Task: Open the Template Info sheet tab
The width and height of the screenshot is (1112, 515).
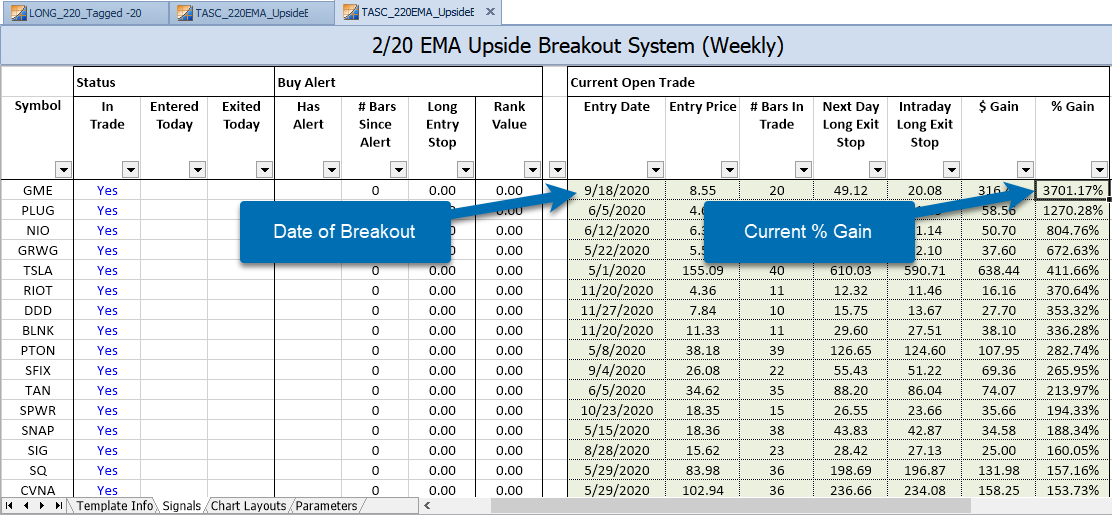Action: [114, 506]
